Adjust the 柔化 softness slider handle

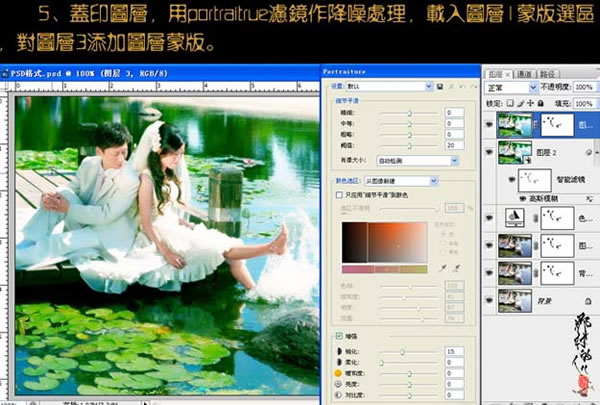pyautogui.click(x=382, y=362)
